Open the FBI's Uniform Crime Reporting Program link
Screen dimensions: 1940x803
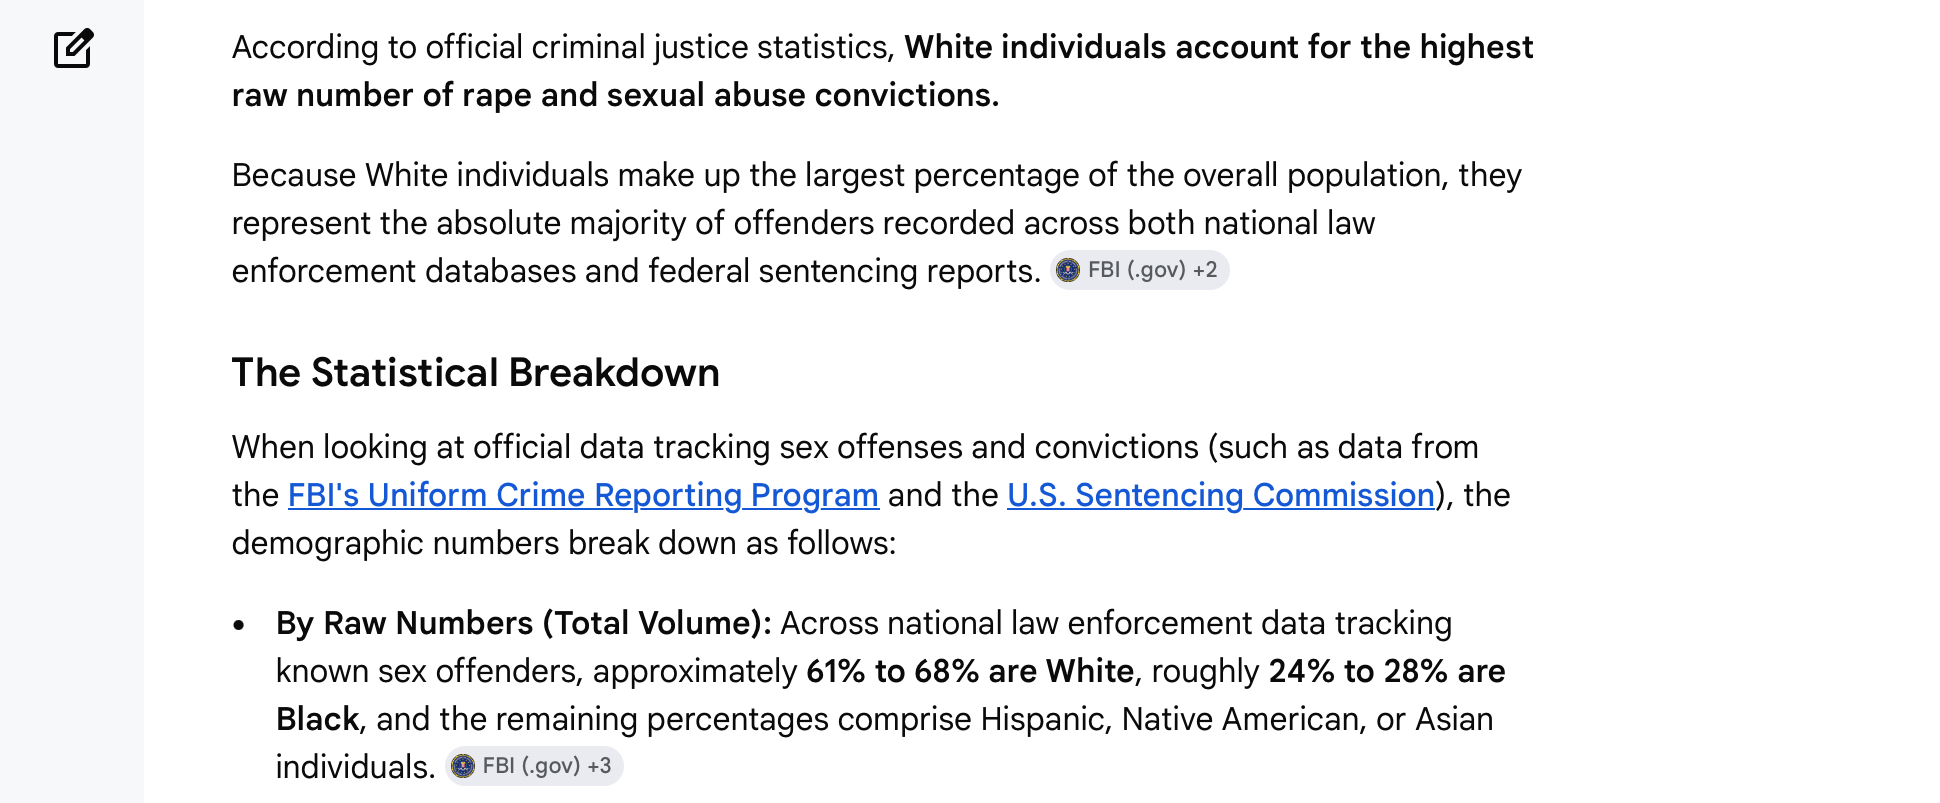(583, 495)
